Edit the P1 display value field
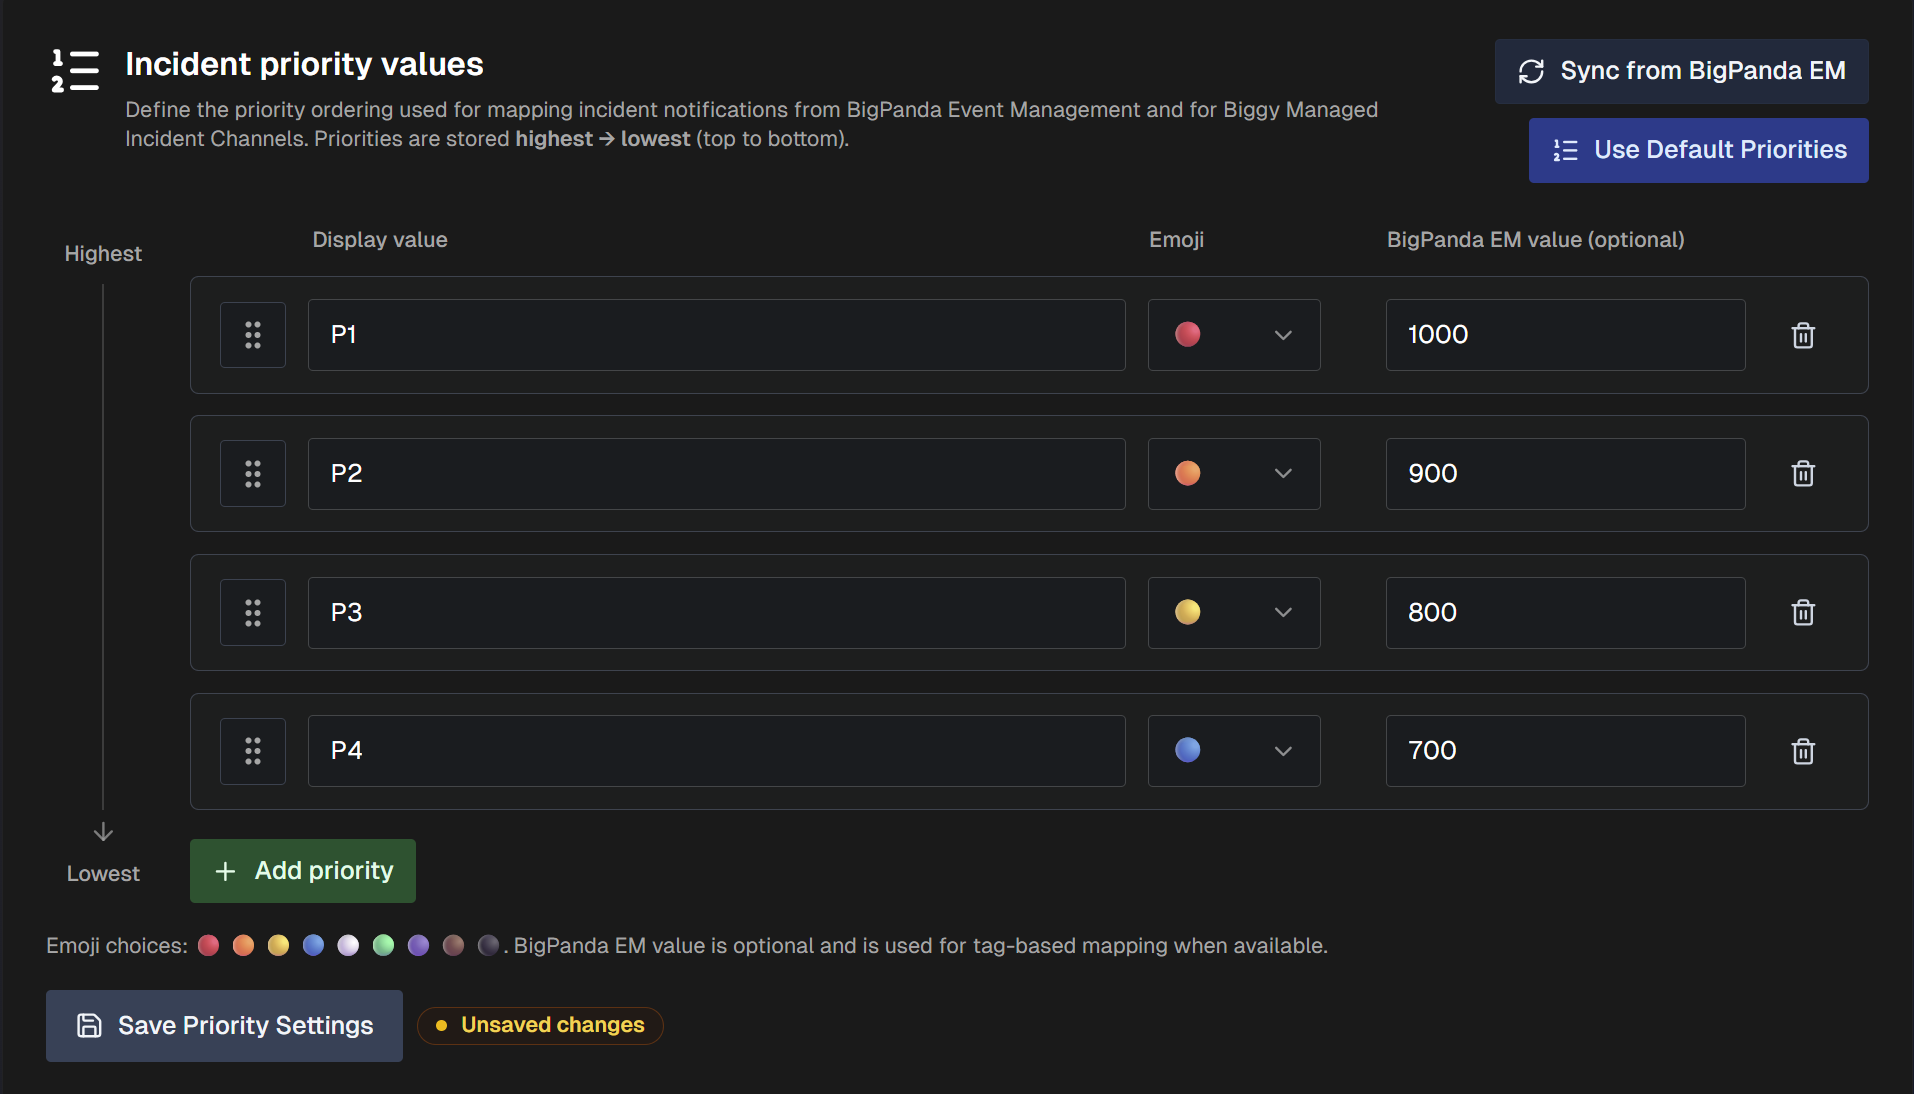 coord(716,335)
